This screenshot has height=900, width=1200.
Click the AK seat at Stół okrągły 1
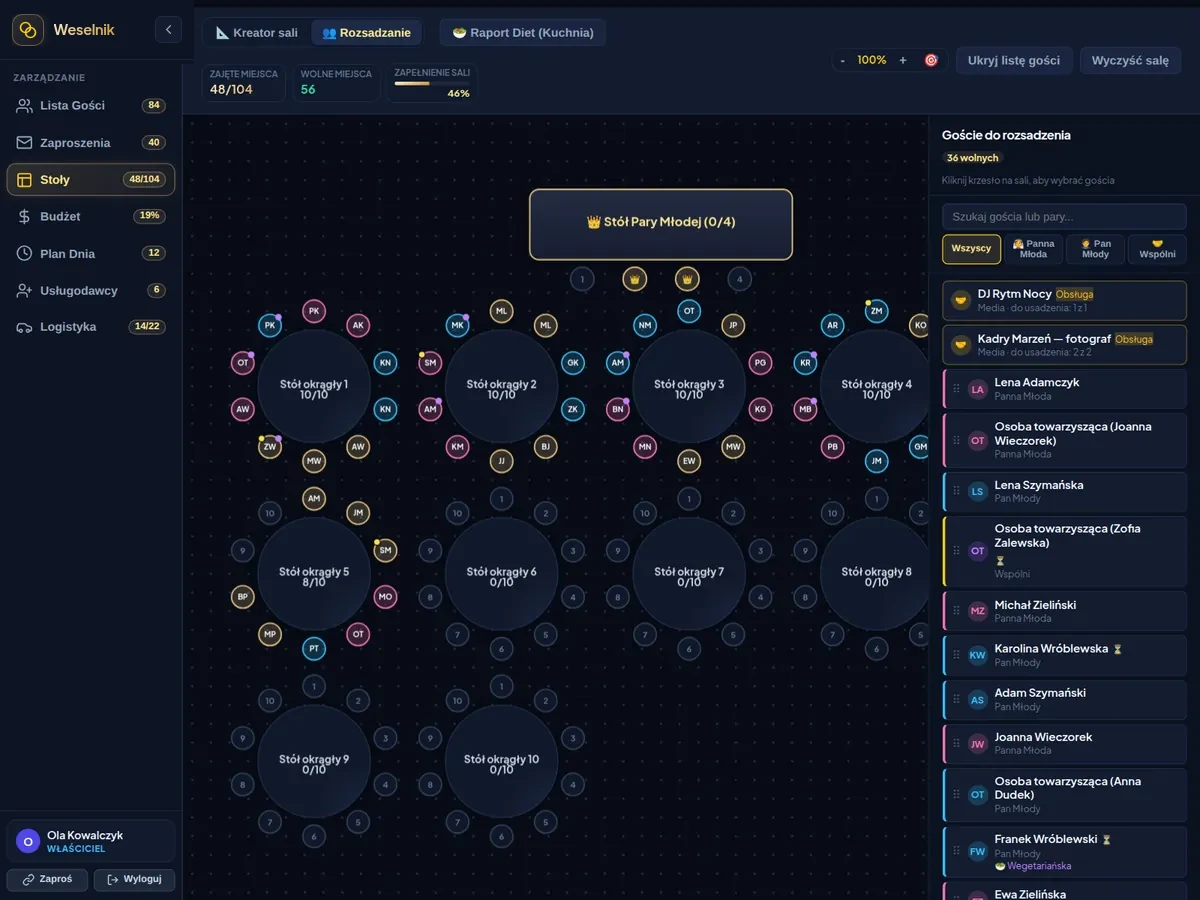coord(358,325)
